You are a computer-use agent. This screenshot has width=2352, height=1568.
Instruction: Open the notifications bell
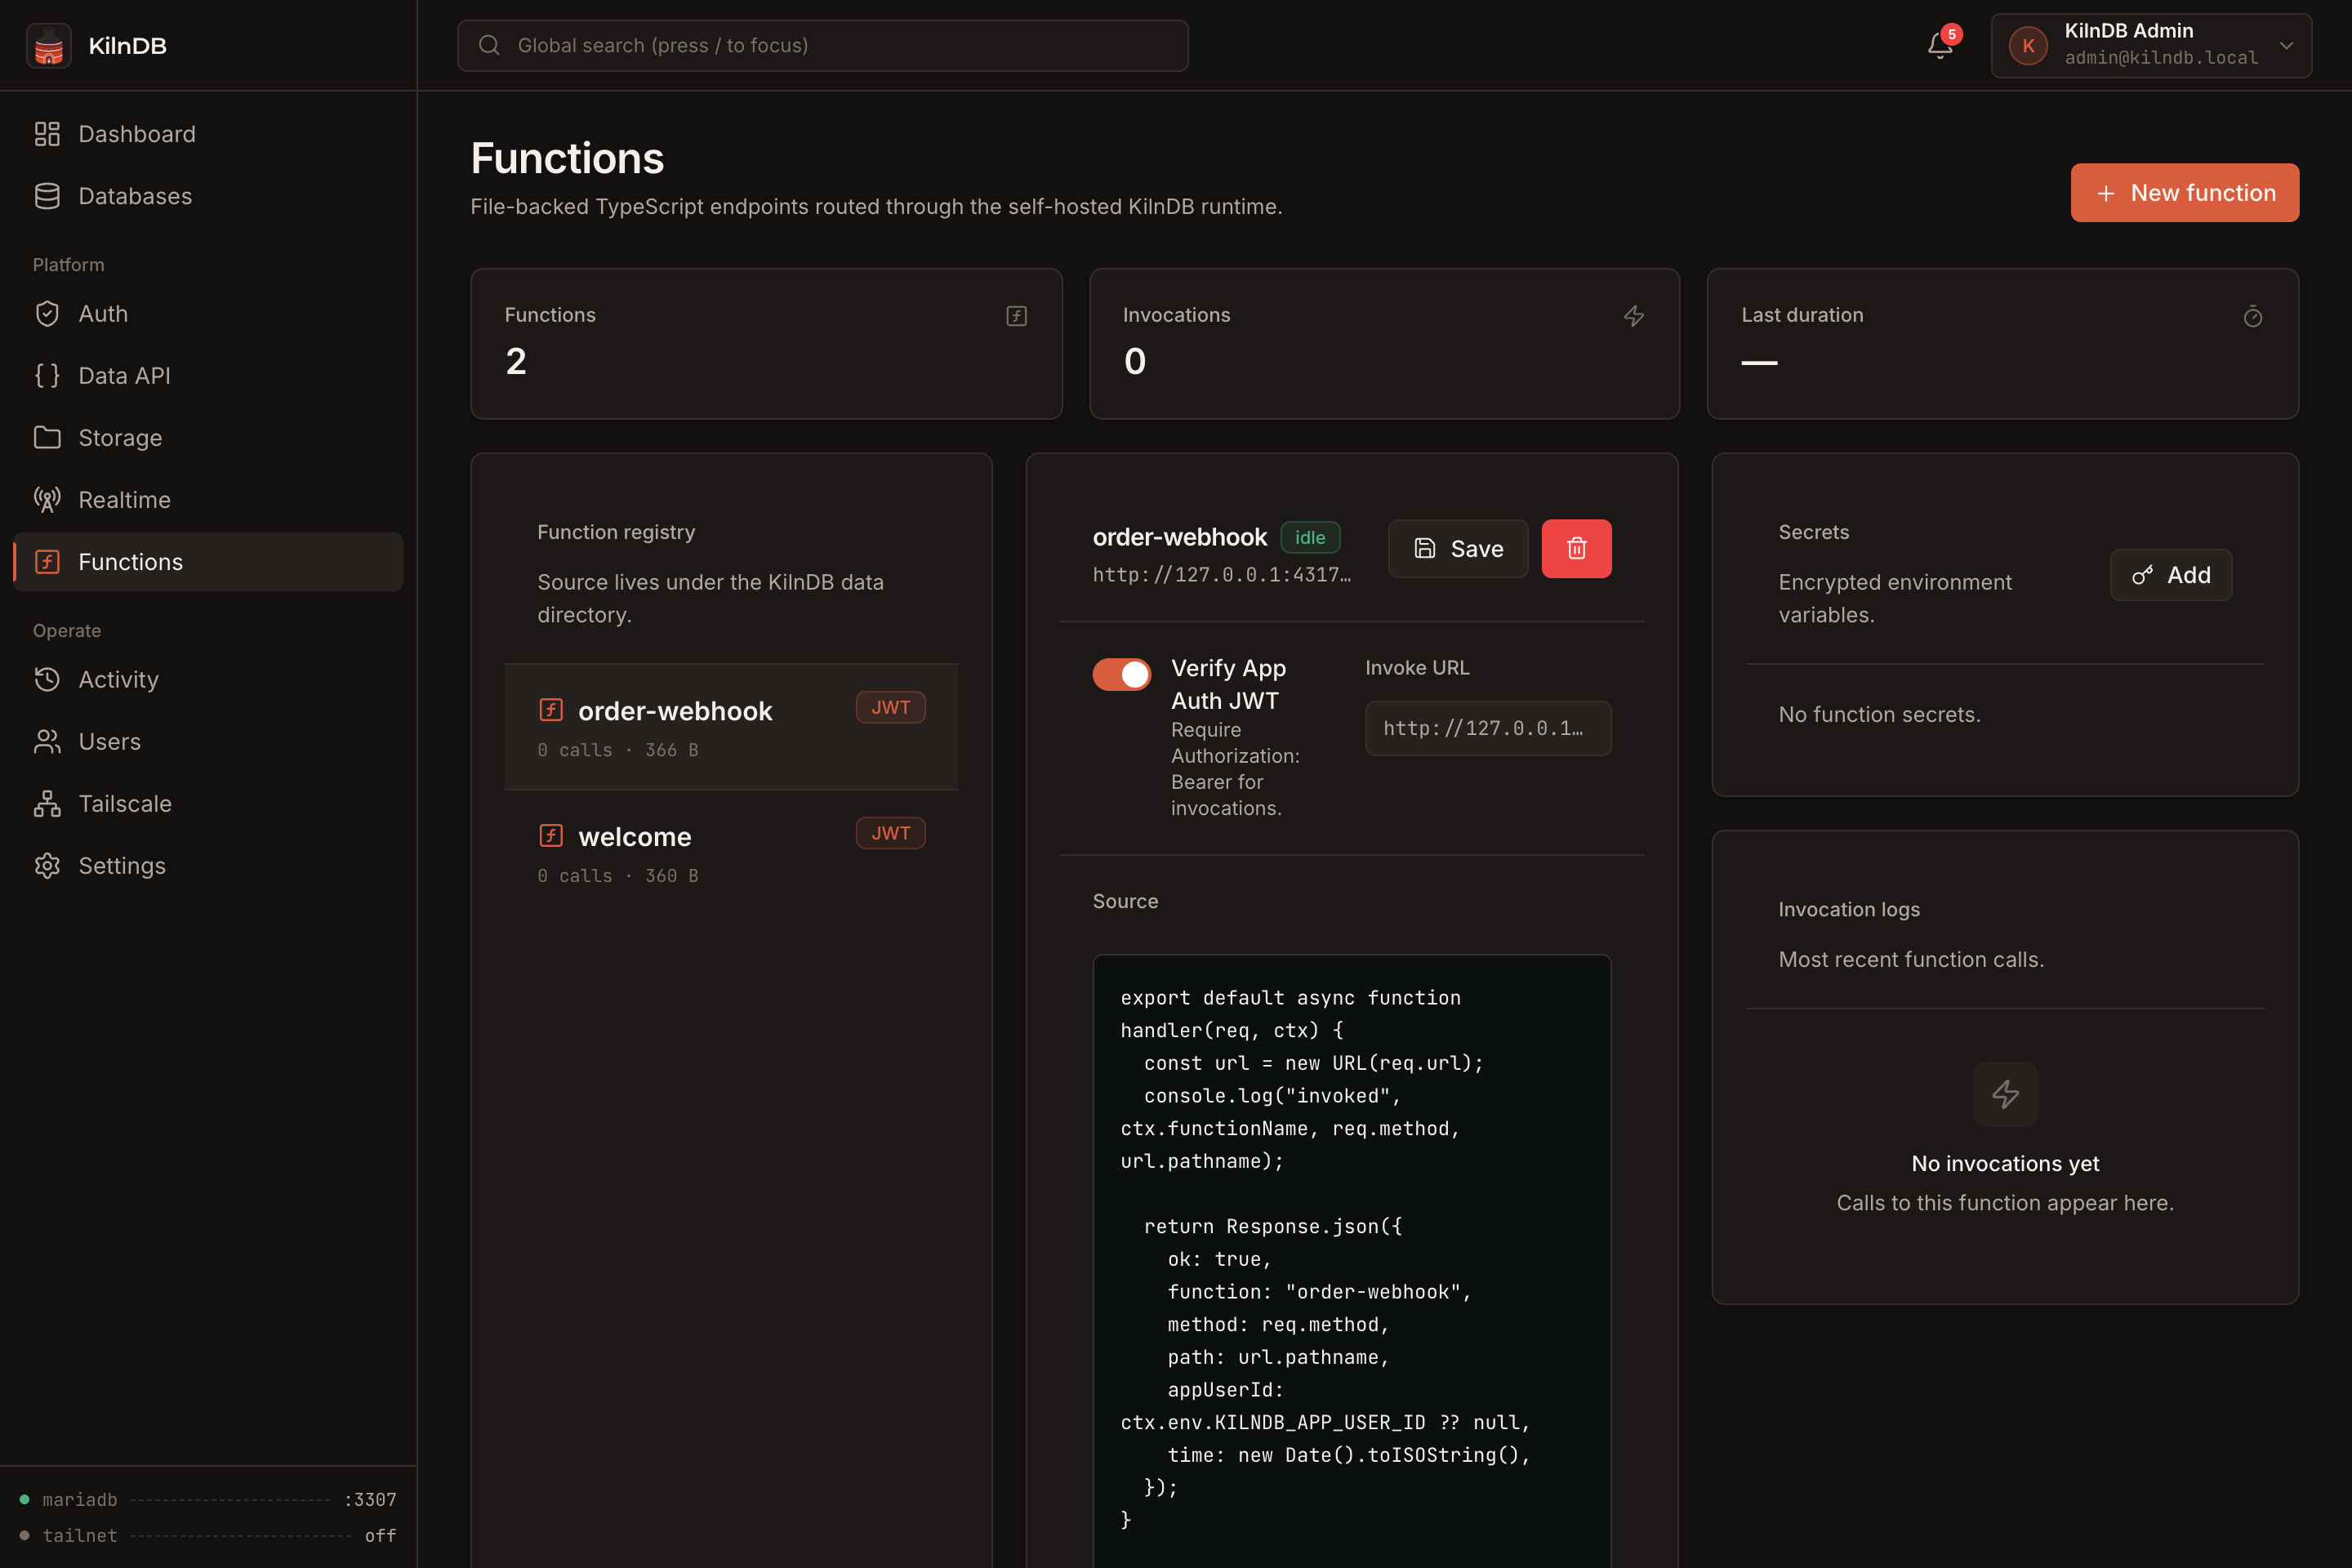tap(1939, 46)
